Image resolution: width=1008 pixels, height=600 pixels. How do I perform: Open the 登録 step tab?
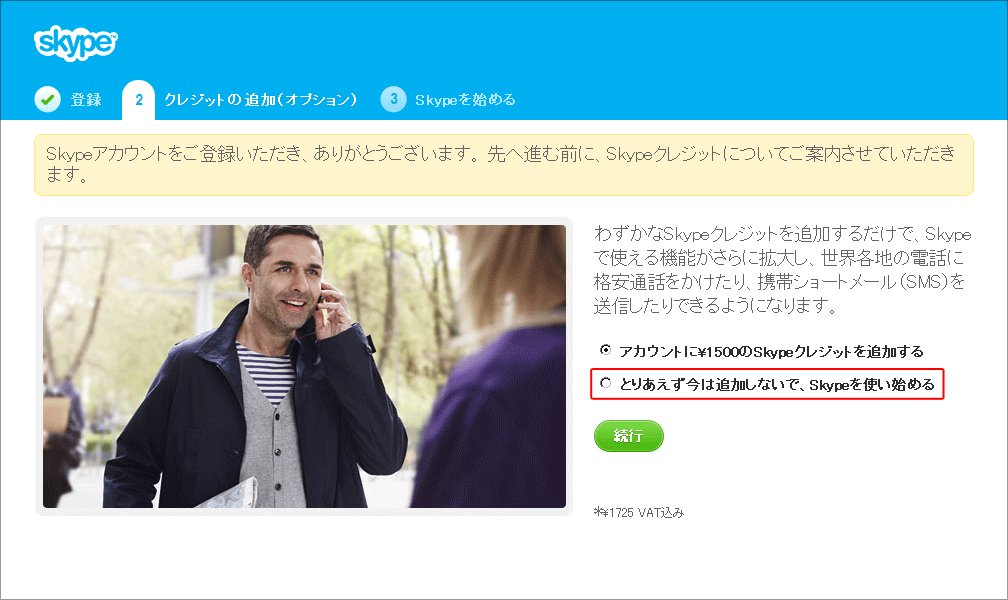[86, 100]
